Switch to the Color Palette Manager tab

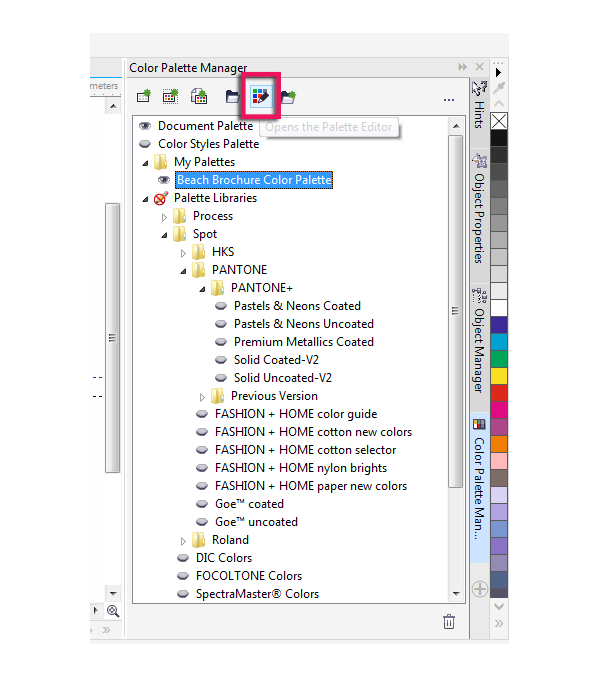479,488
